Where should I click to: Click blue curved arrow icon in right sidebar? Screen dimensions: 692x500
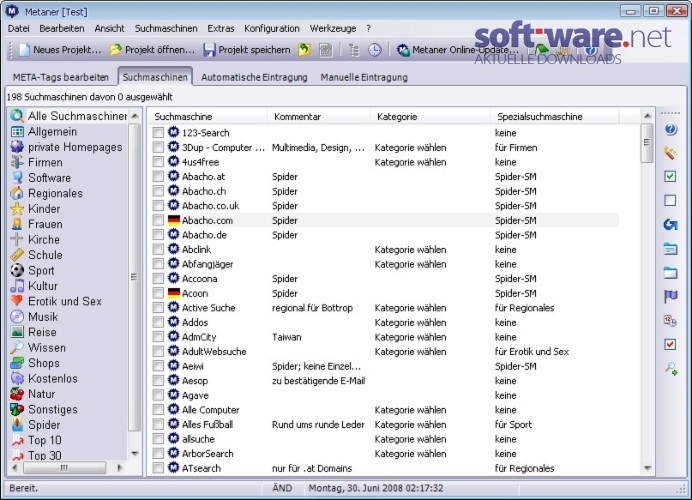click(670, 225)
